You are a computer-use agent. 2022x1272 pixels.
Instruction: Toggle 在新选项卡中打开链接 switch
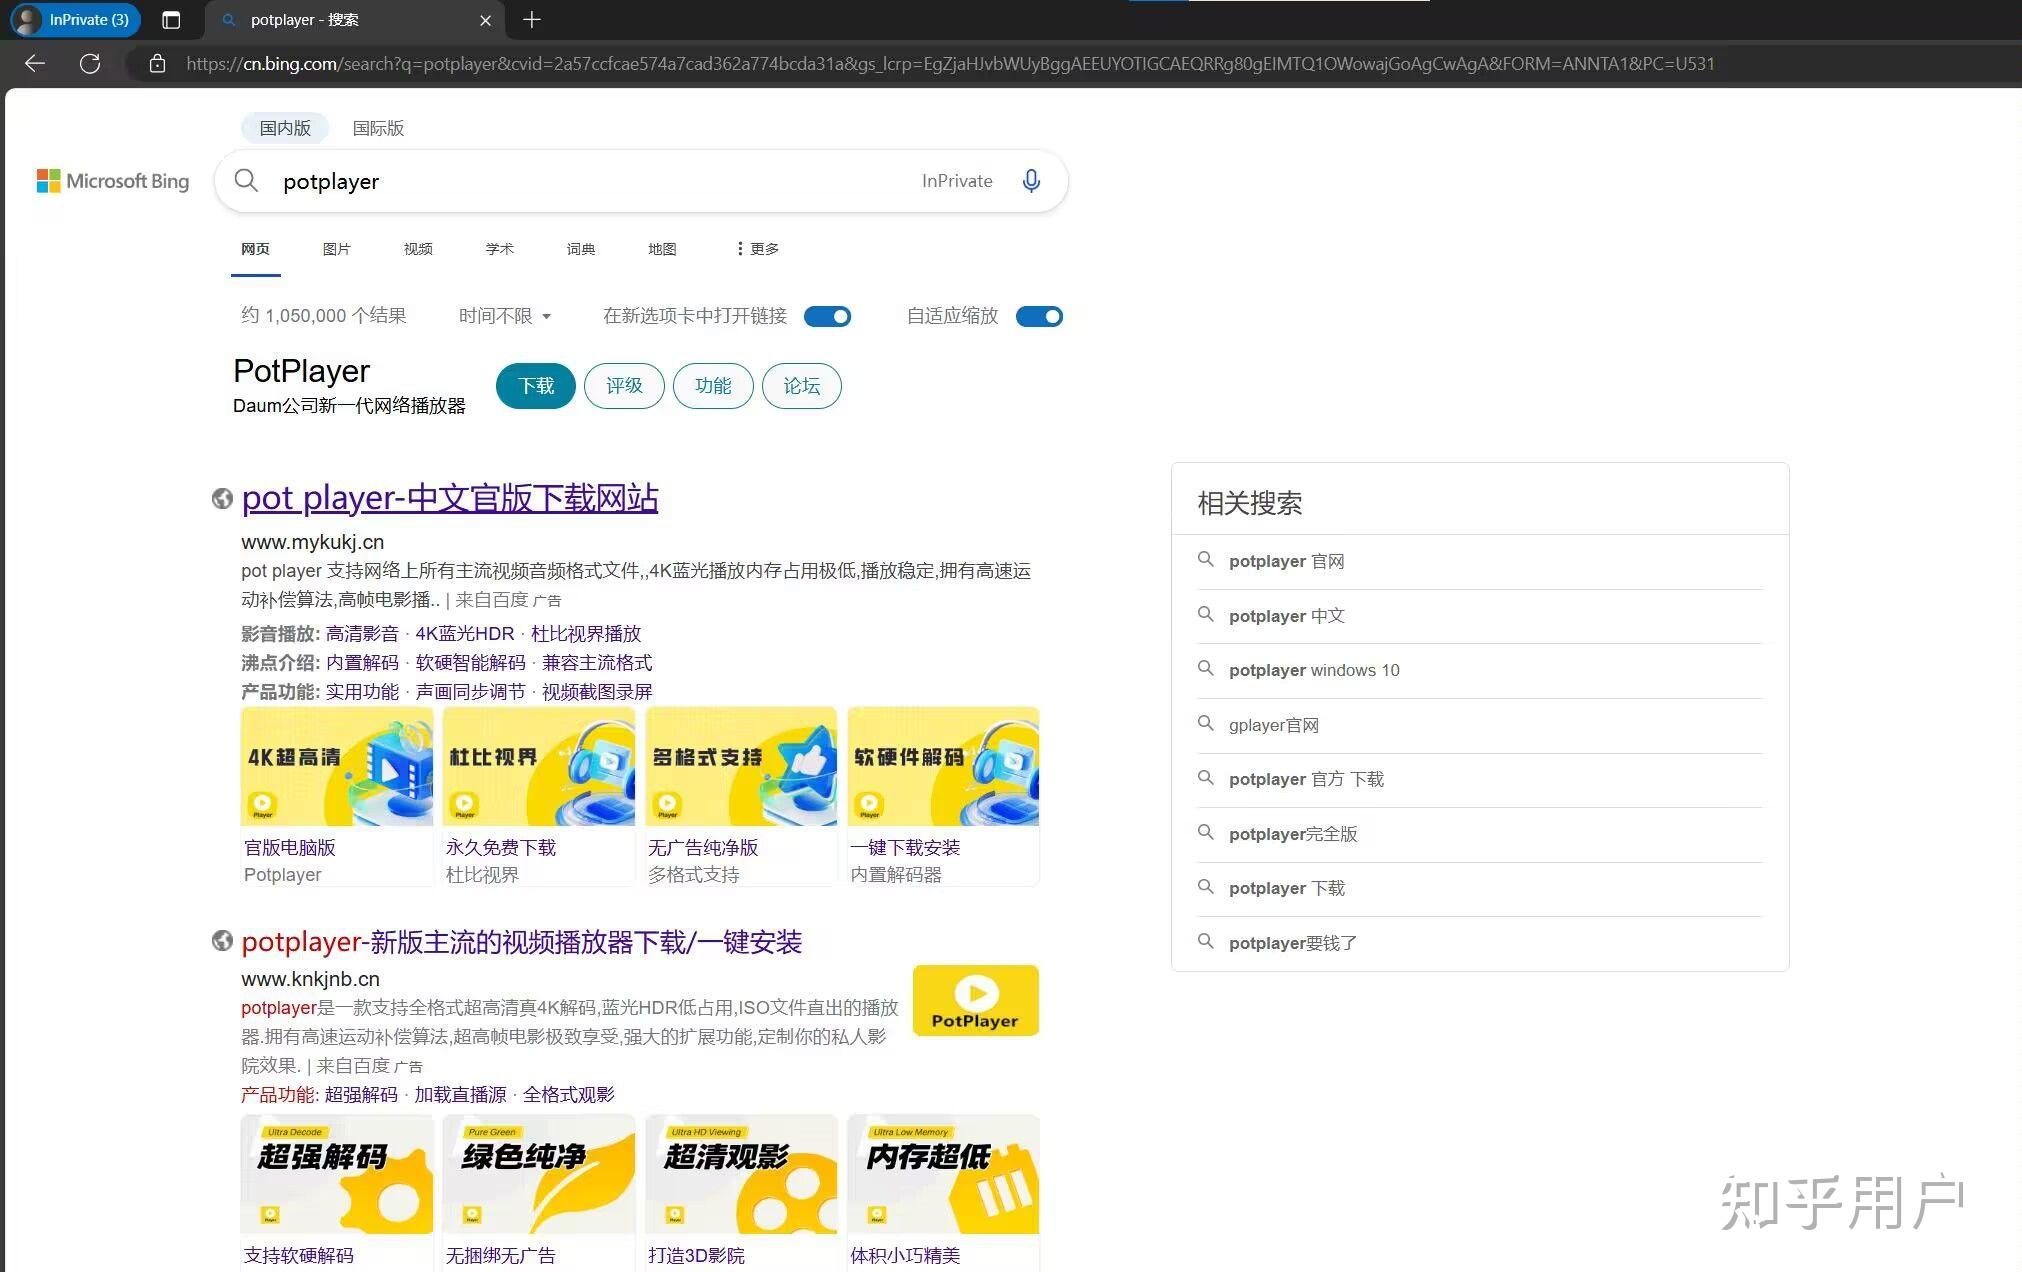(828, 317)
